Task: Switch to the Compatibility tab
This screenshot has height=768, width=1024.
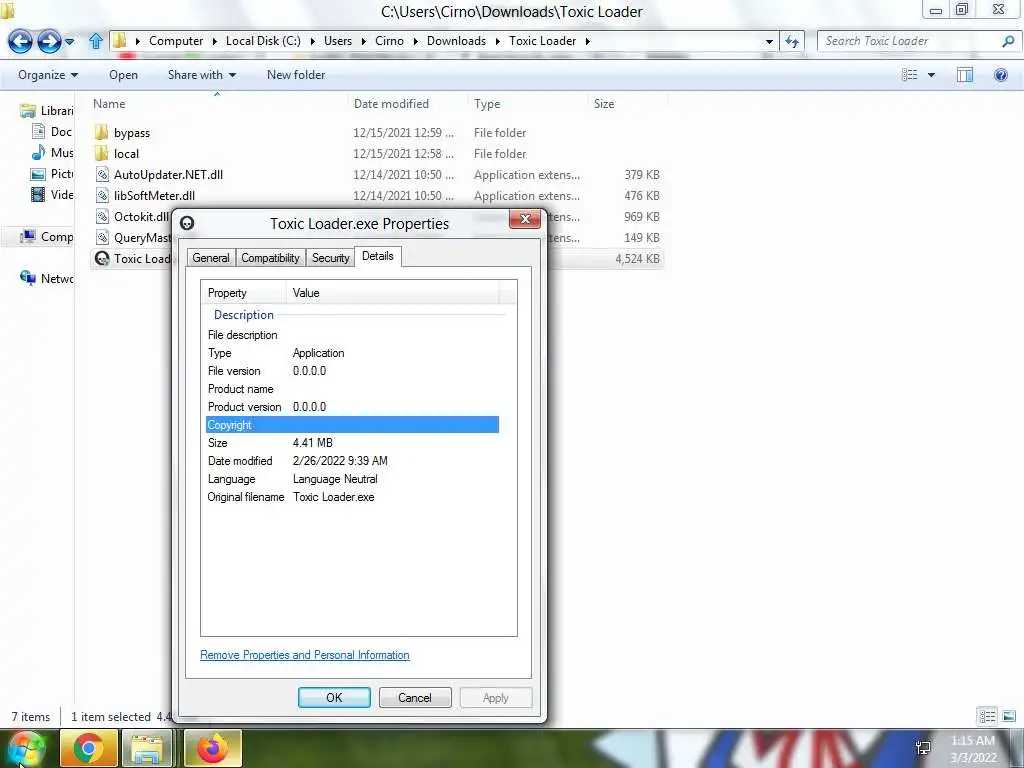Action: 270,258
